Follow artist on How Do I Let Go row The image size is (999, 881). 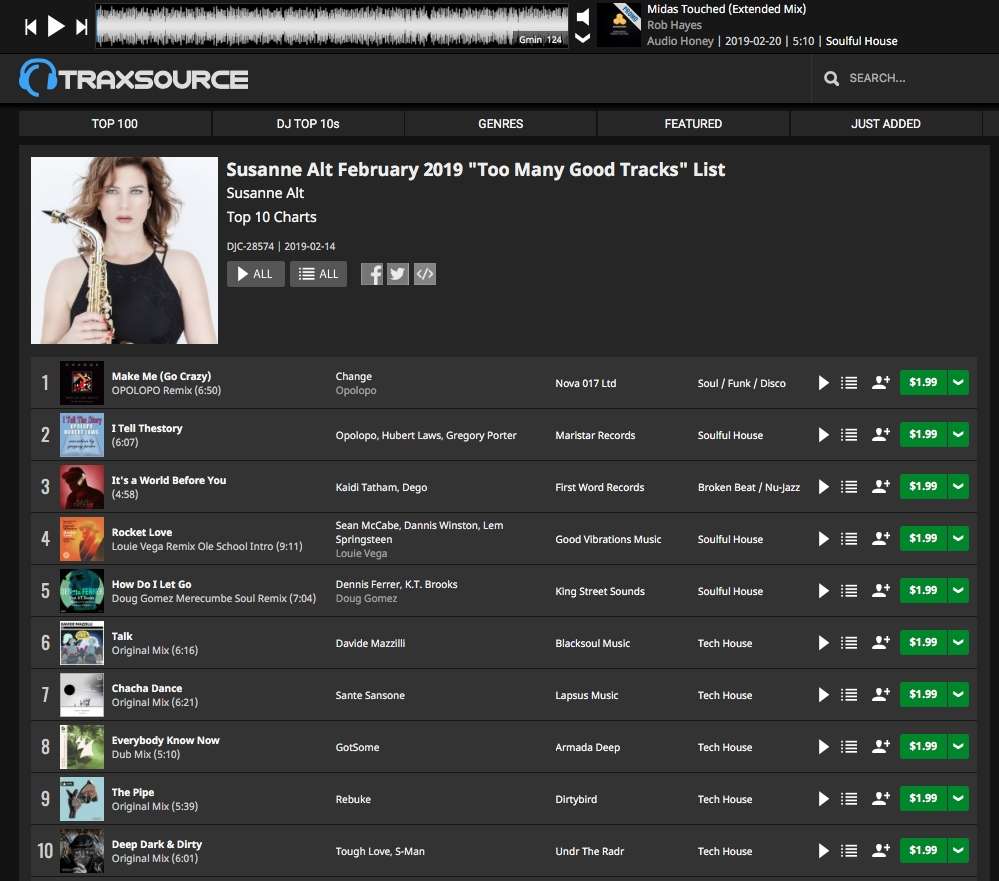coord(880,591)
